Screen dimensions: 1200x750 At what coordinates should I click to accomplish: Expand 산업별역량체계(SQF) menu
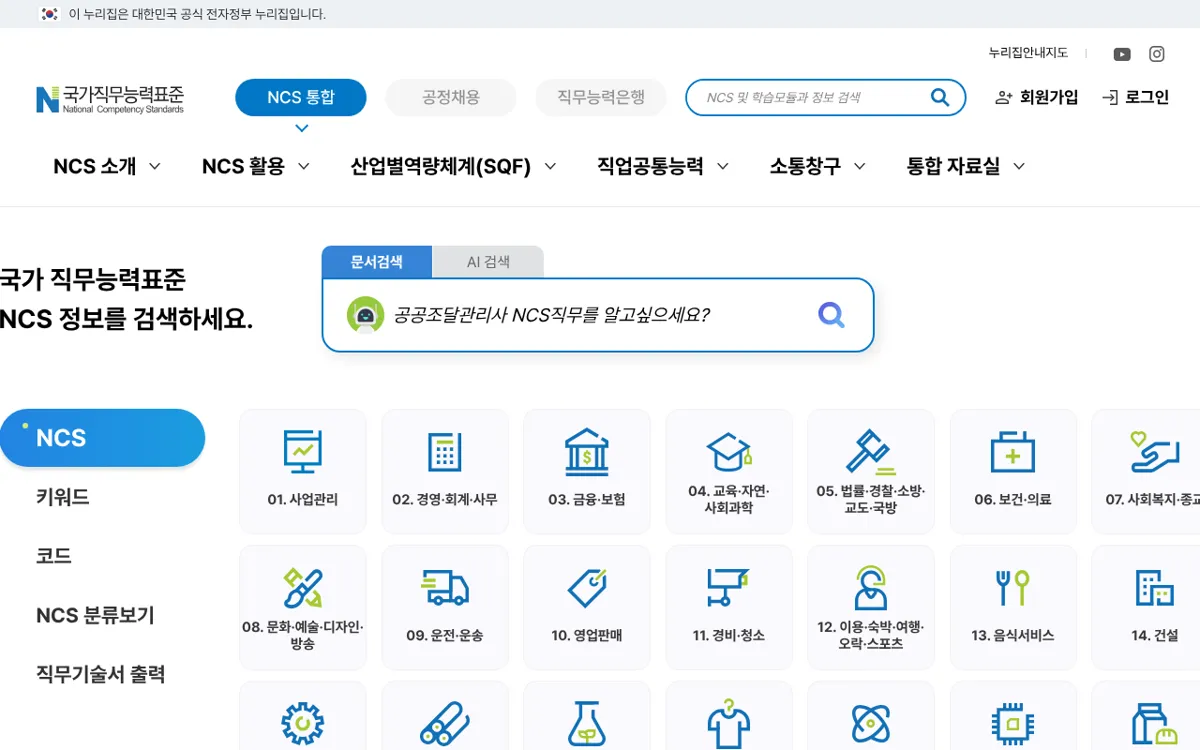(454, 166)
